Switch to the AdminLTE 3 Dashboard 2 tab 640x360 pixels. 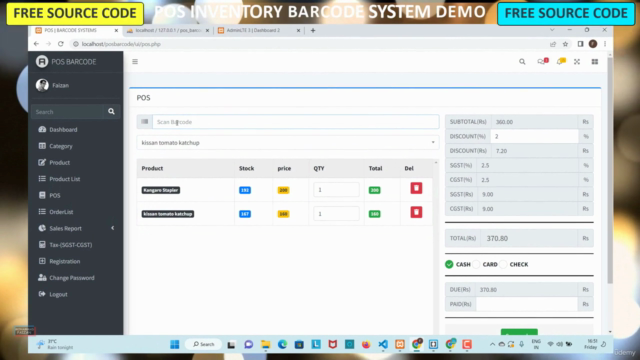pyautogui.click(x=259, y=31)
